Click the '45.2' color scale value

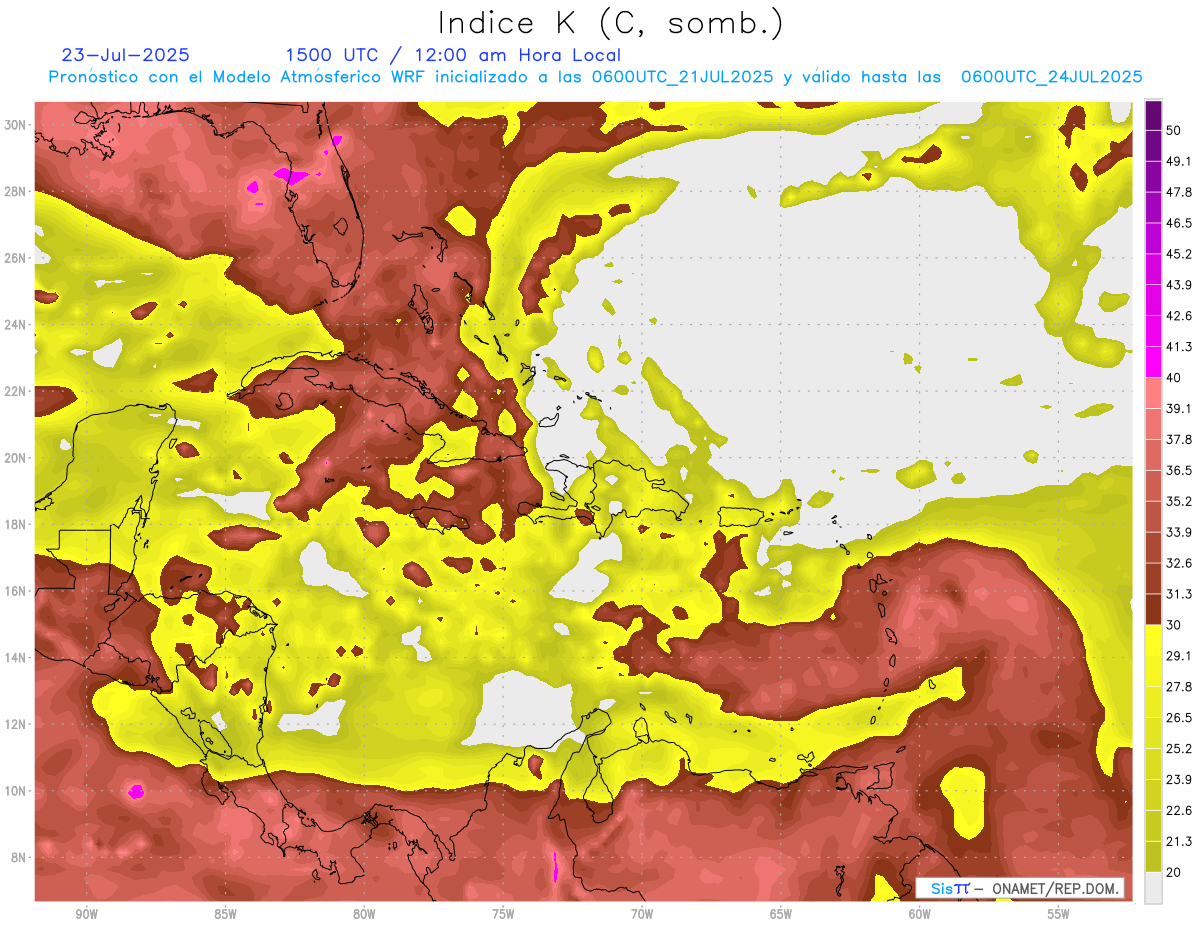[1178, 254]
